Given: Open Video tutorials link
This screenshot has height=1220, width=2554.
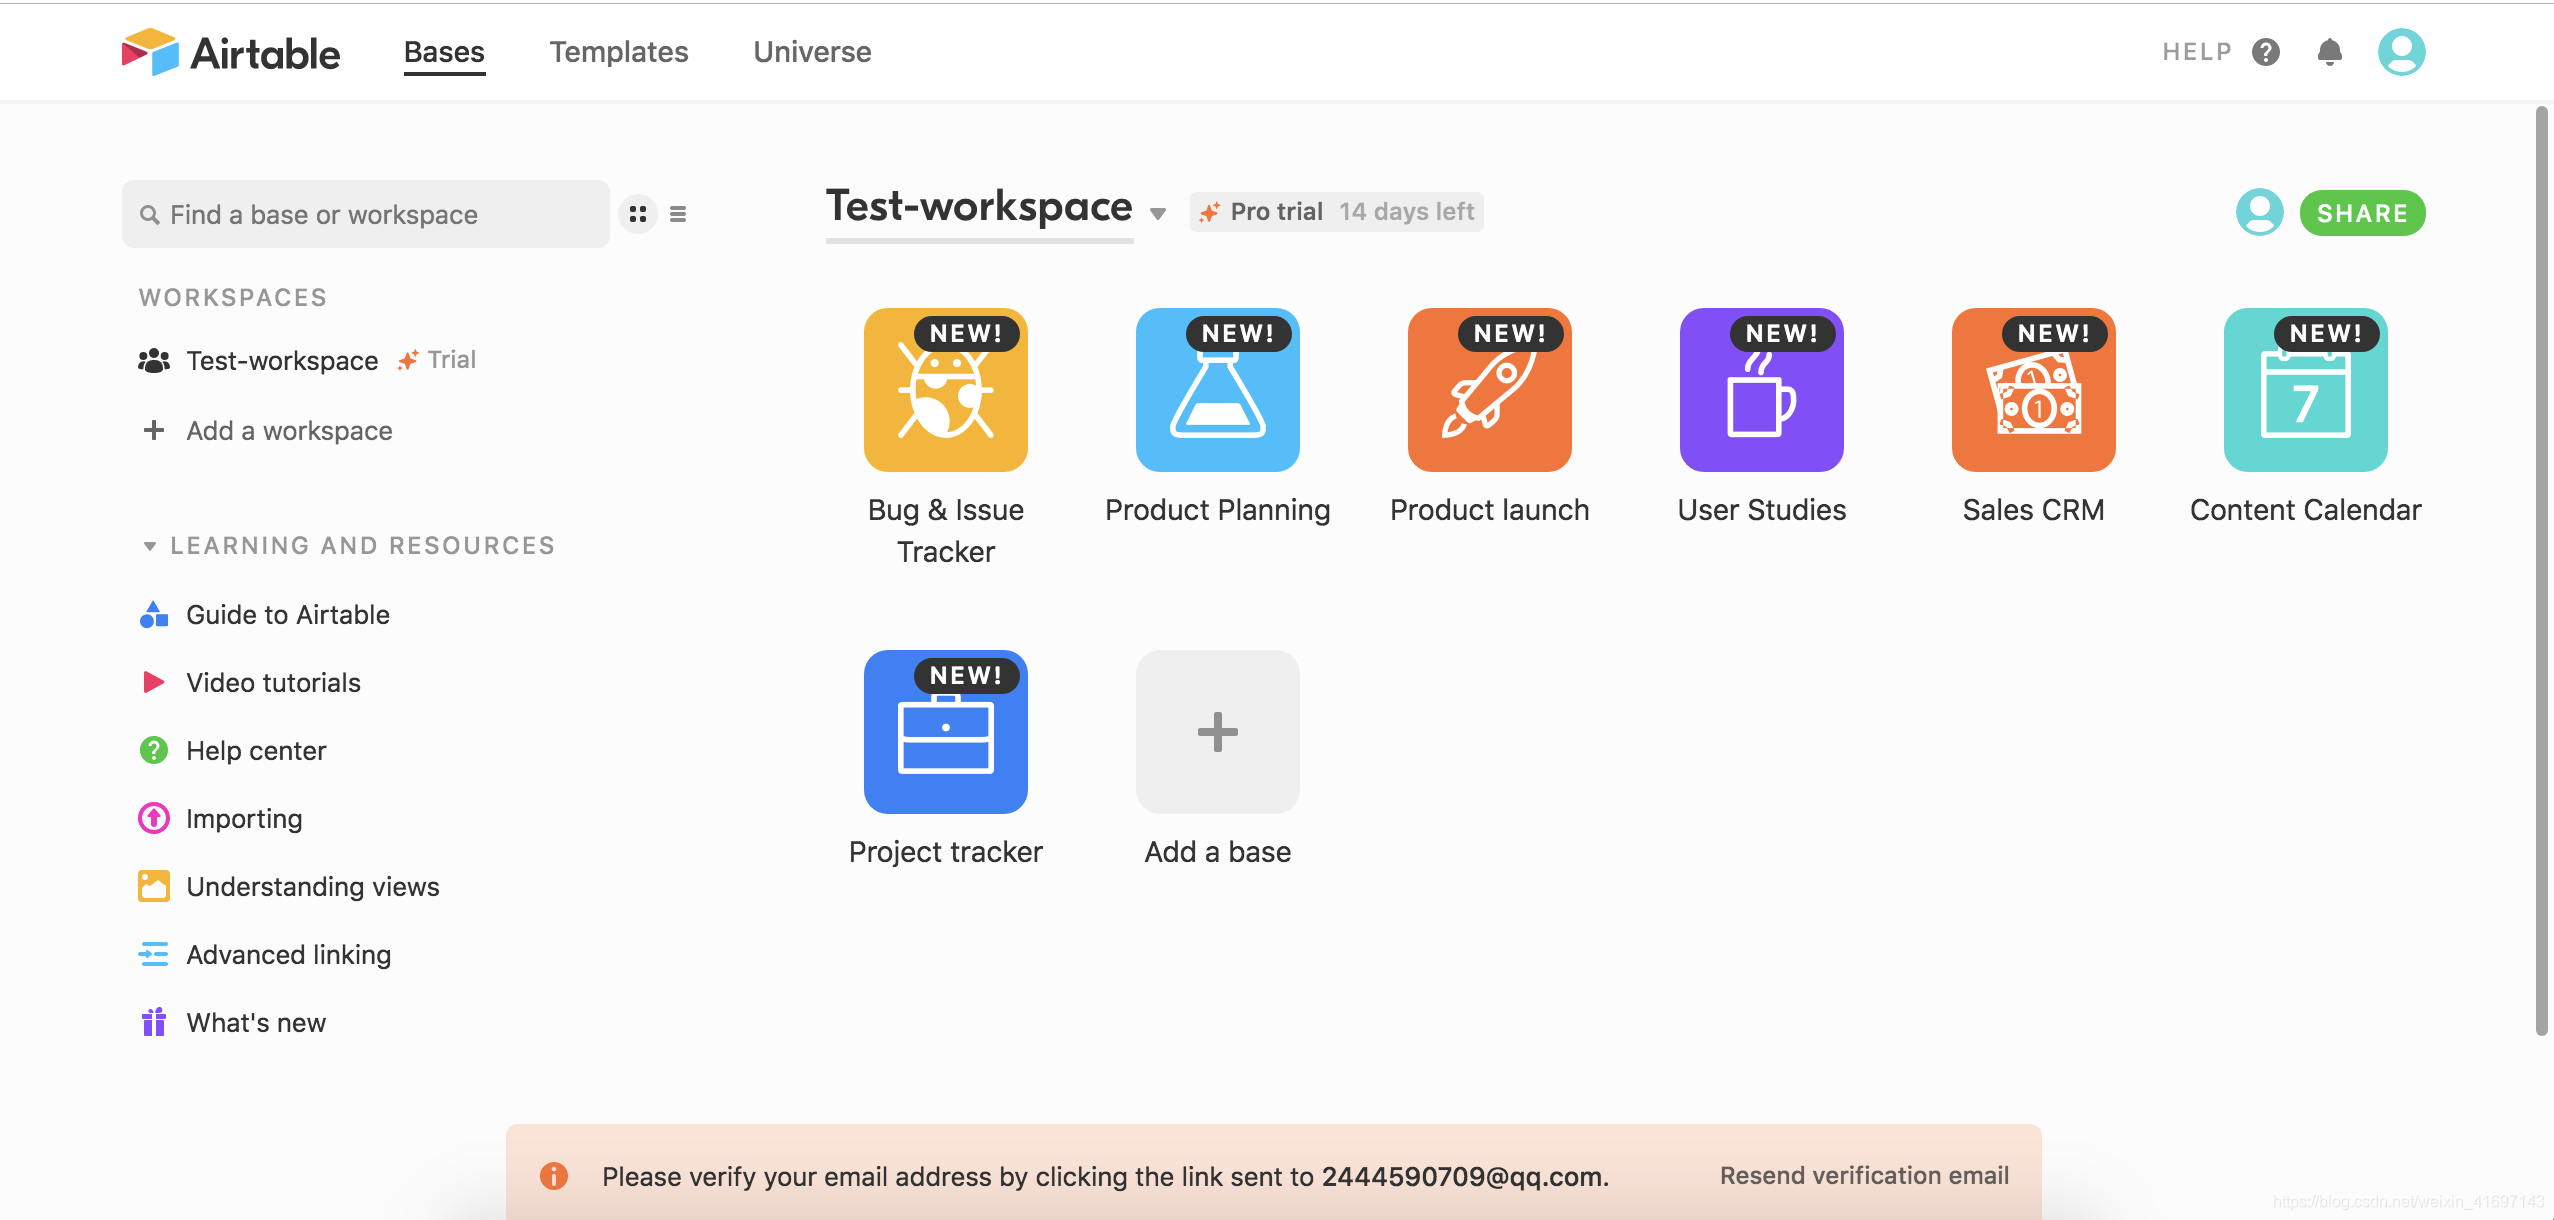Looking at the screenshot, I should (273, 683).
